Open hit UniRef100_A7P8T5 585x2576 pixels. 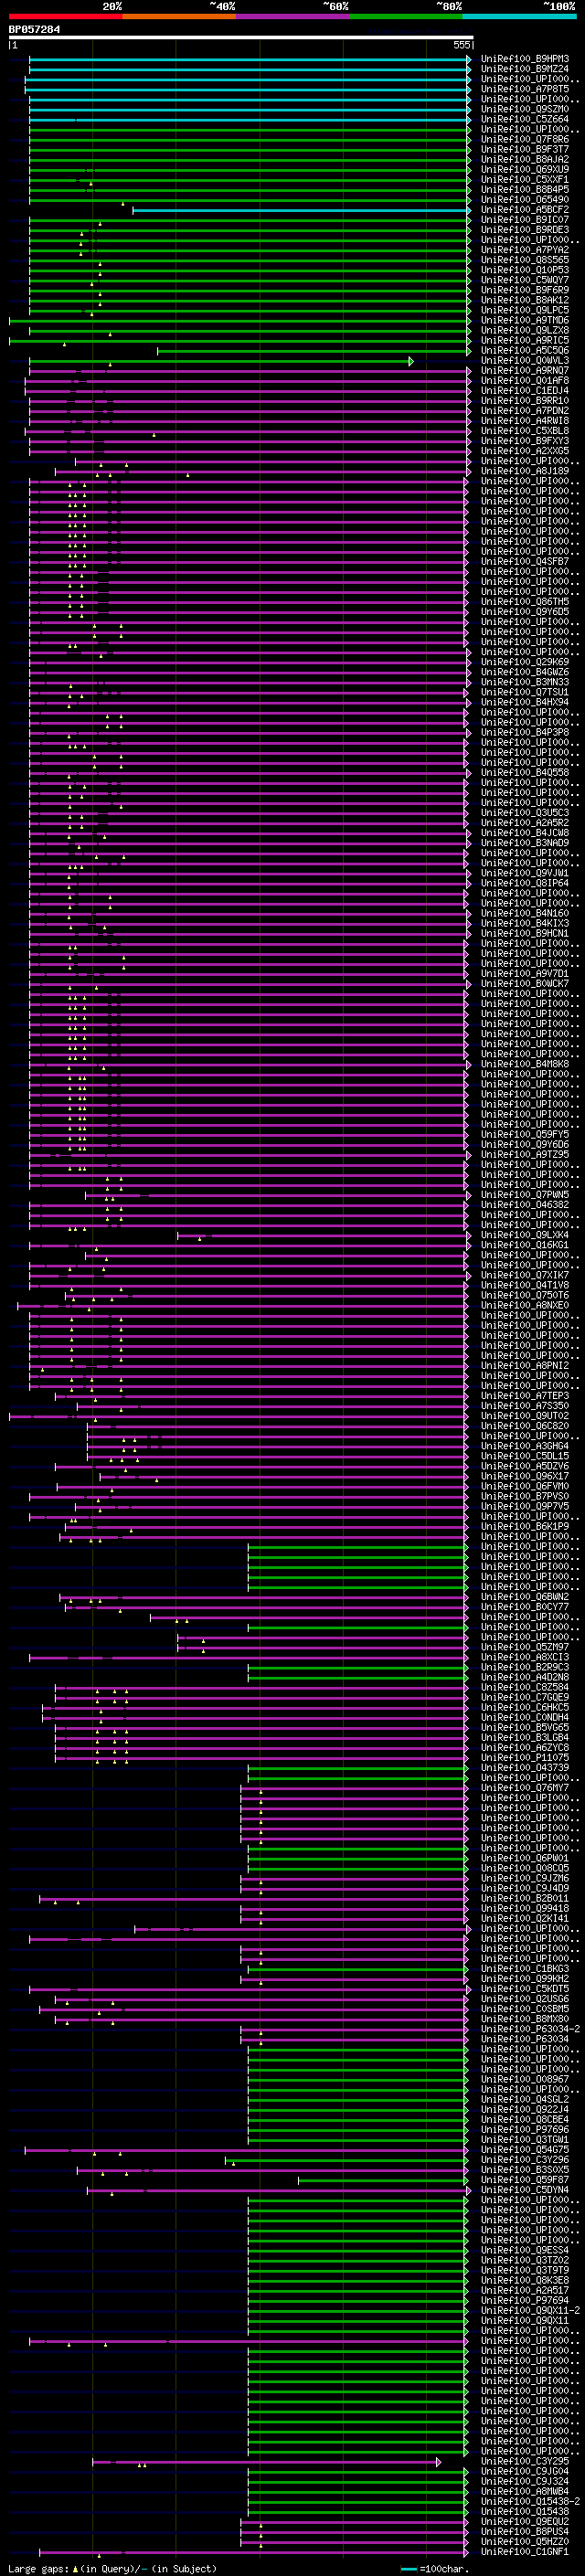click(x=524, y=89)
